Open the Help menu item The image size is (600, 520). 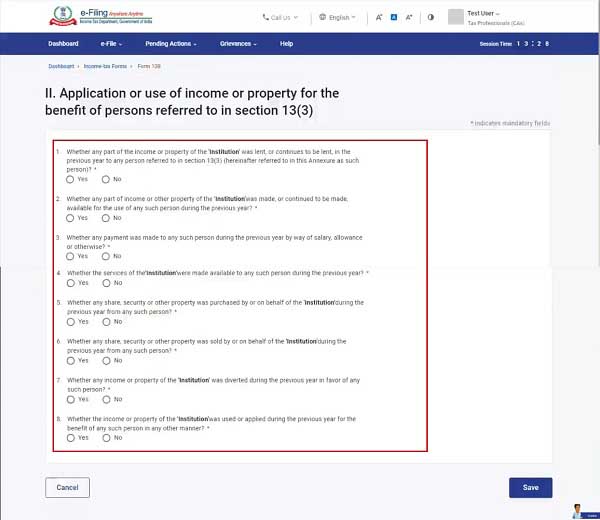click(x=286, y=44)
